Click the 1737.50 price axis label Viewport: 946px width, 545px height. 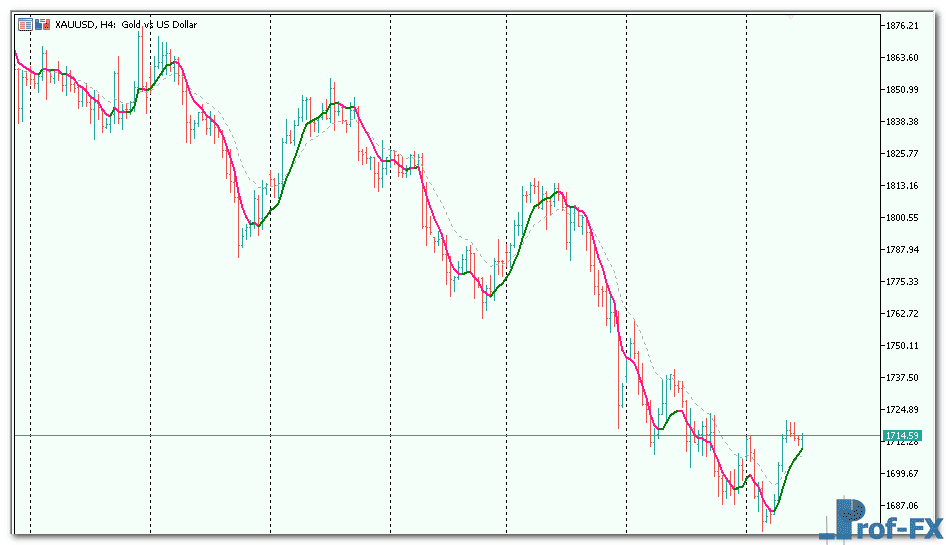(901, 378)
